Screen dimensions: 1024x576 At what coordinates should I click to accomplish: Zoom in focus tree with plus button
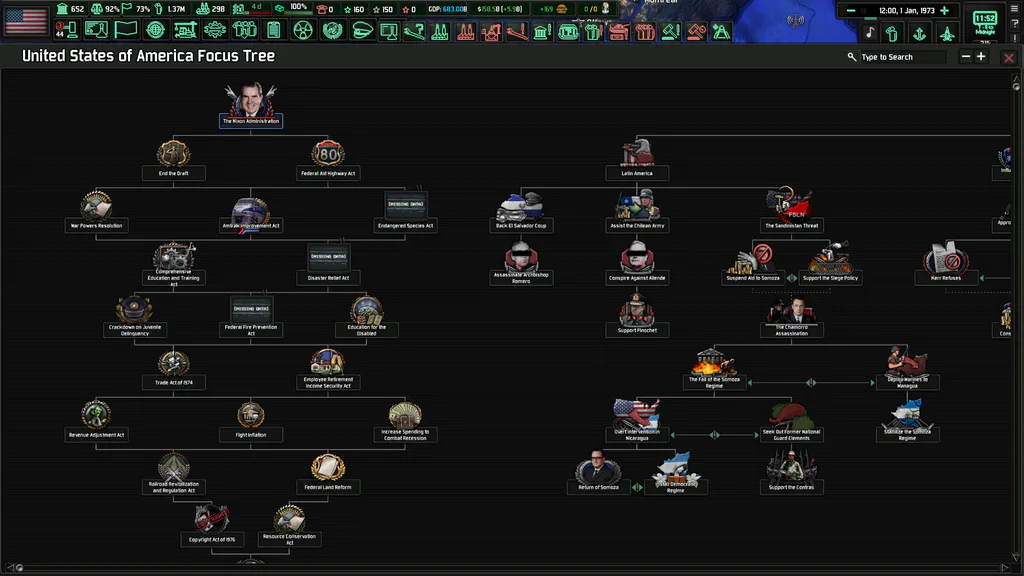981,57
